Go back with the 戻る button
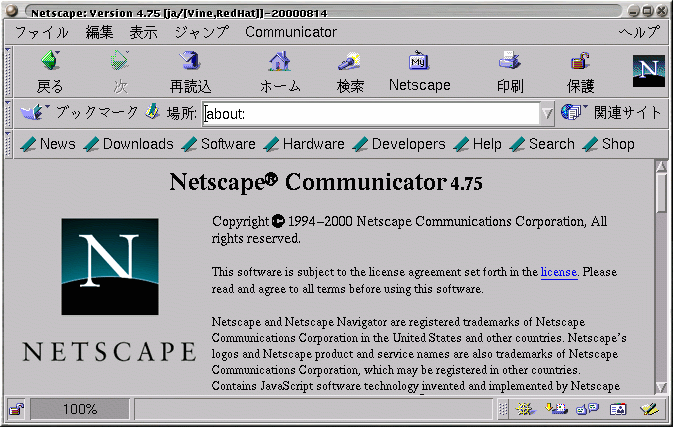673x427 pixels. point(50,72)
